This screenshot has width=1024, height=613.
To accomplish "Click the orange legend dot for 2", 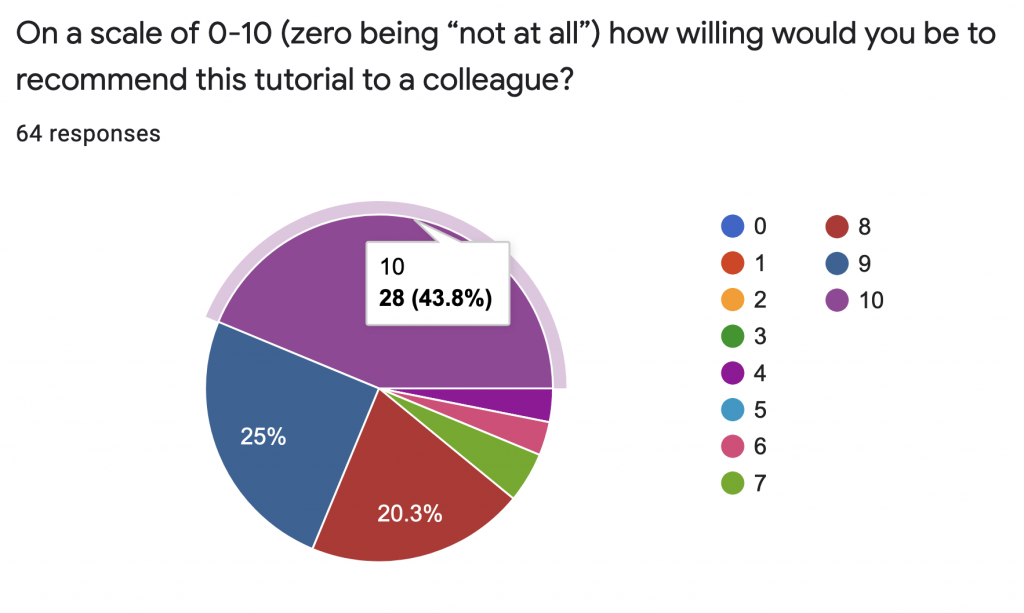I will (x=734, y=300).
